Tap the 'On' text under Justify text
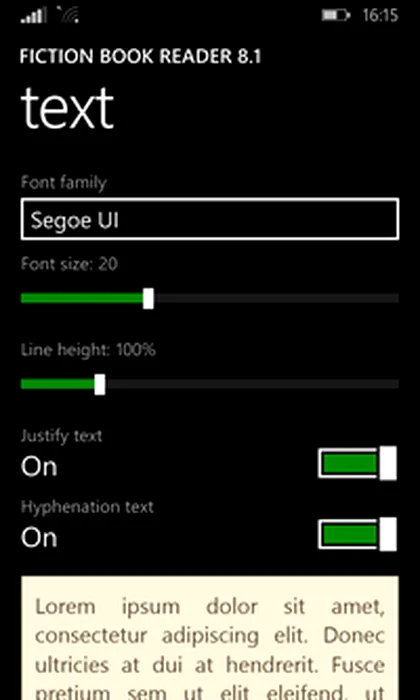 (x=39, y=467)
